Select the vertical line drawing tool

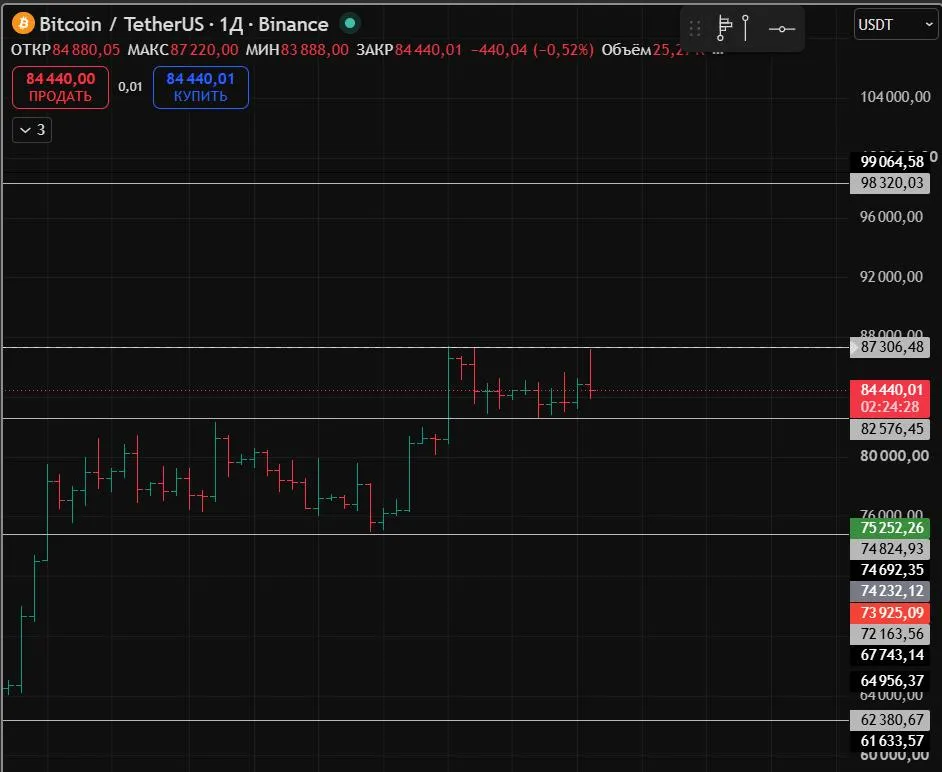tap(746, 28)
